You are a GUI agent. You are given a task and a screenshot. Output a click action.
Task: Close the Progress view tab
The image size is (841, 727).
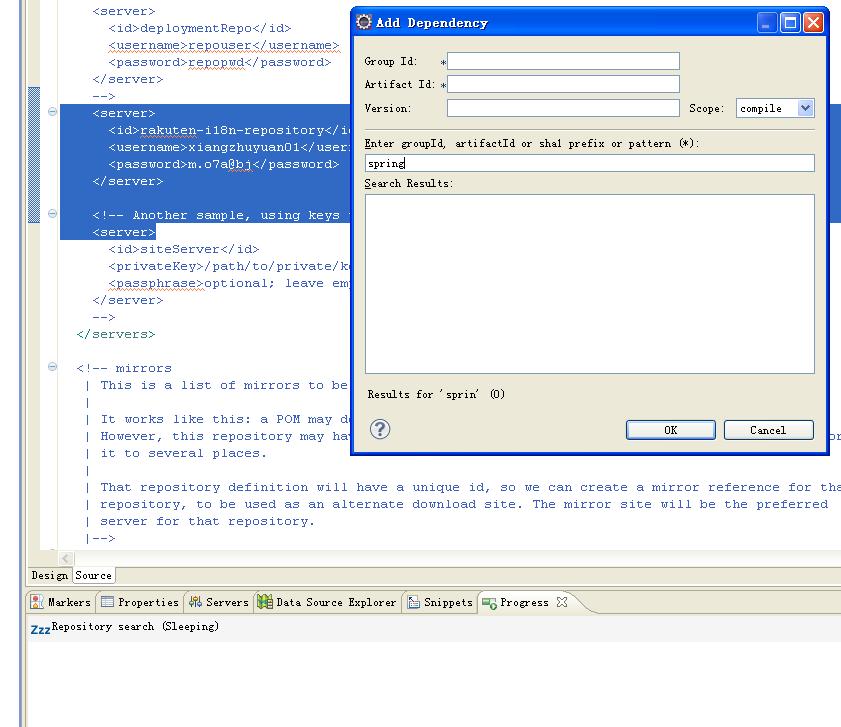pos(562,602)
